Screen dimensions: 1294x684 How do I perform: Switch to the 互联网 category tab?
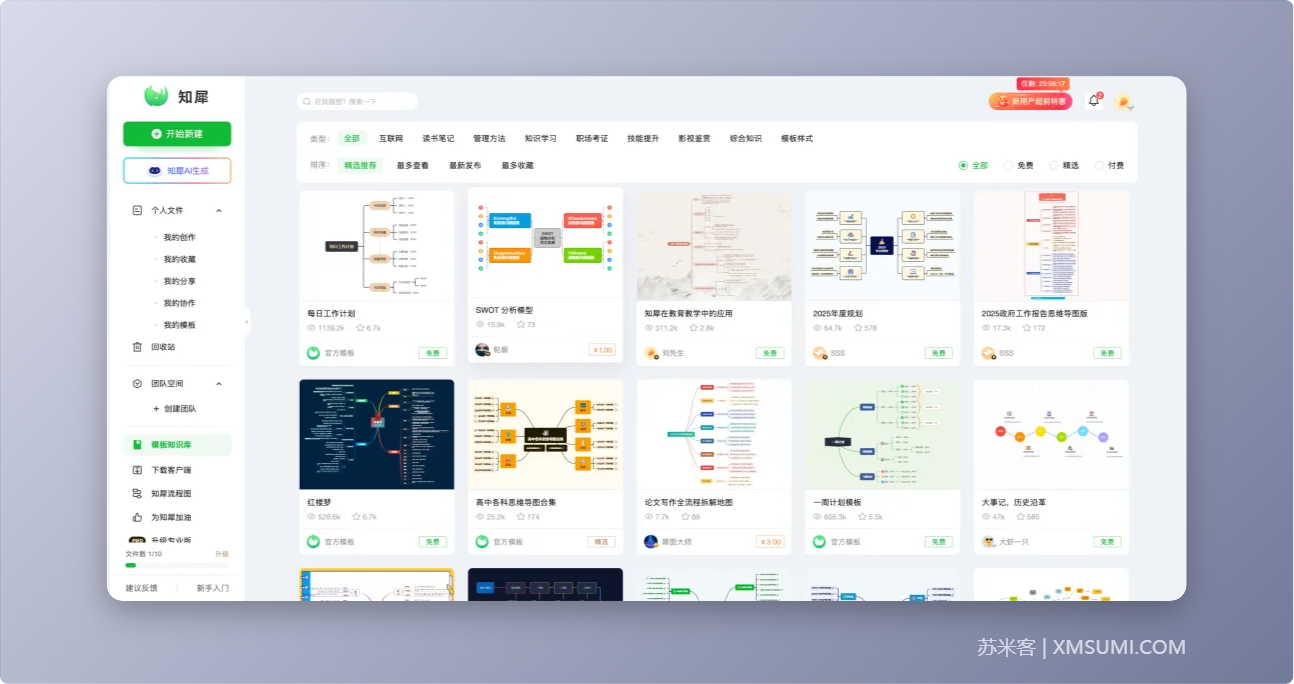click(x=391, y=139)
